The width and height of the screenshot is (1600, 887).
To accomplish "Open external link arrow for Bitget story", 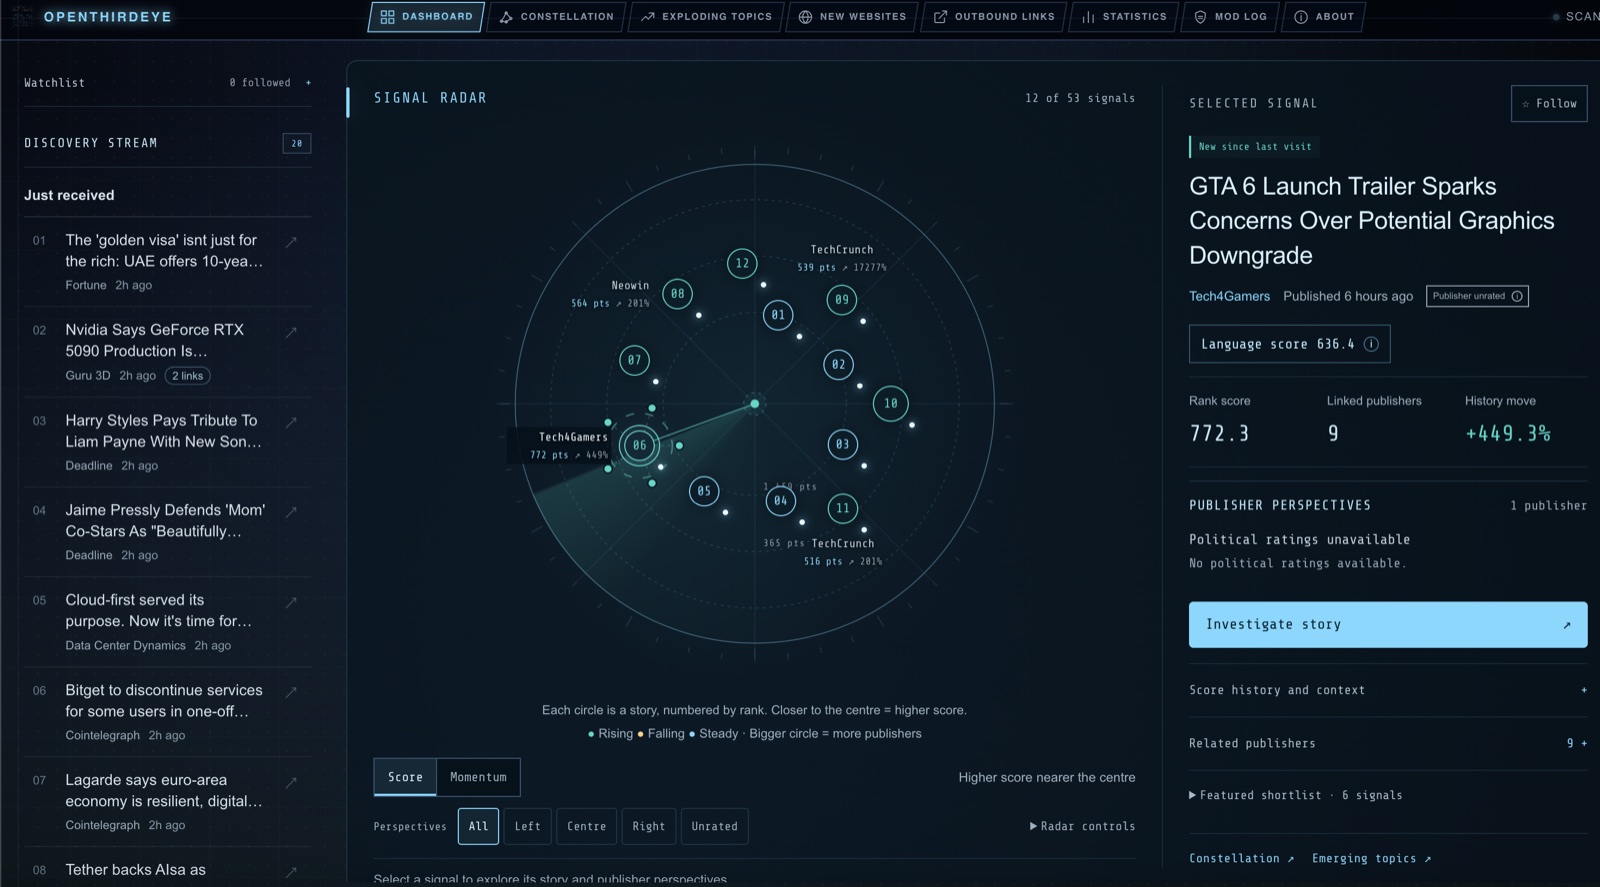I will [291, 692].
